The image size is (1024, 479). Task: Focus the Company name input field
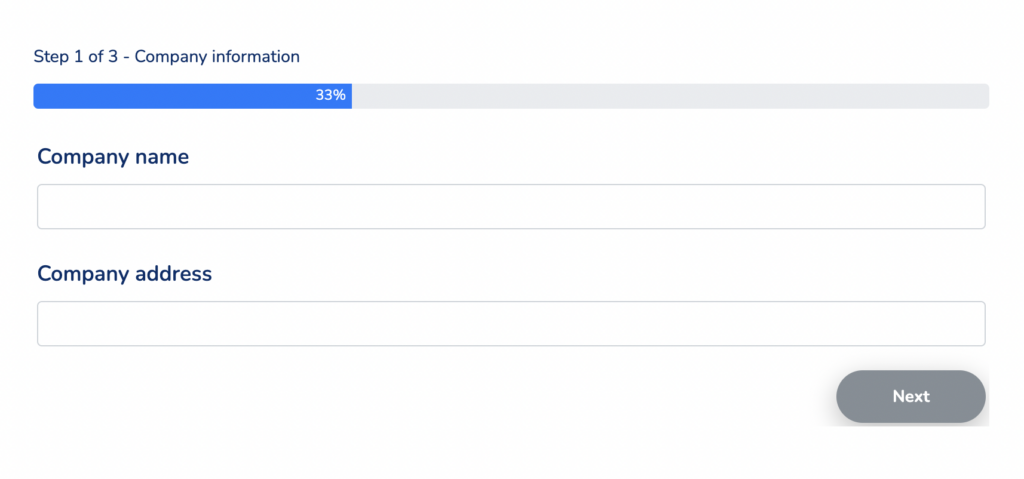point(511,206)
